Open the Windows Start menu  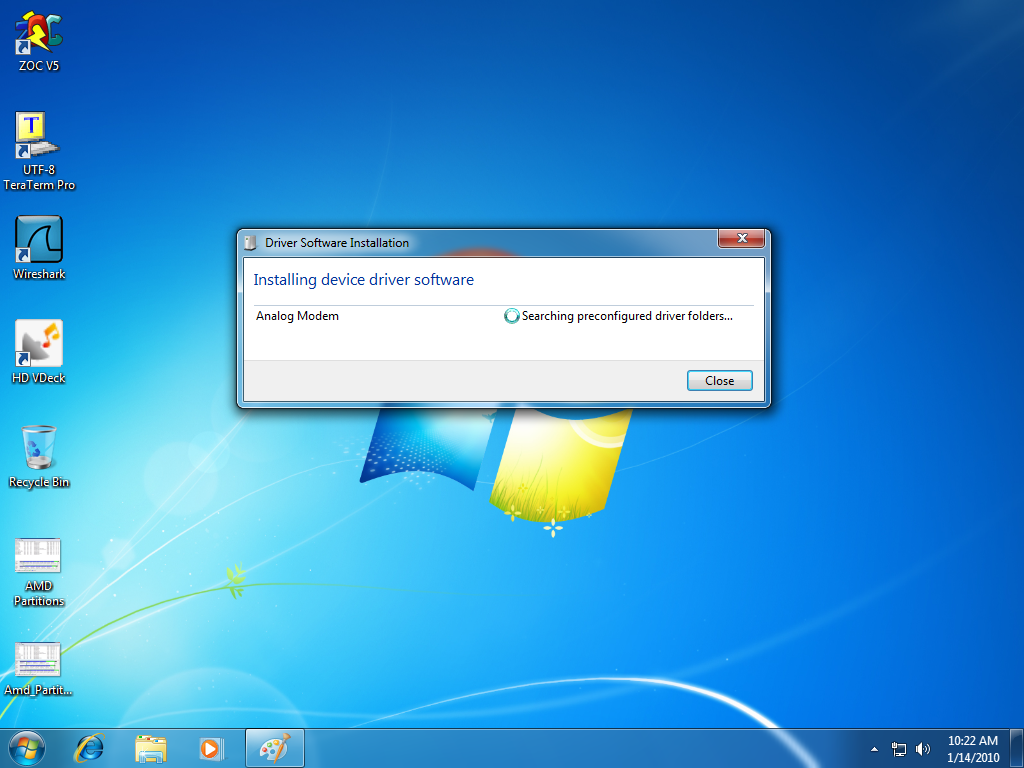27,748
